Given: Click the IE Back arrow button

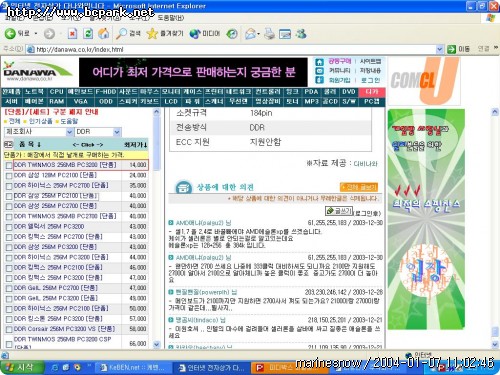Looking at the screenshot, I should click(10, 33).
